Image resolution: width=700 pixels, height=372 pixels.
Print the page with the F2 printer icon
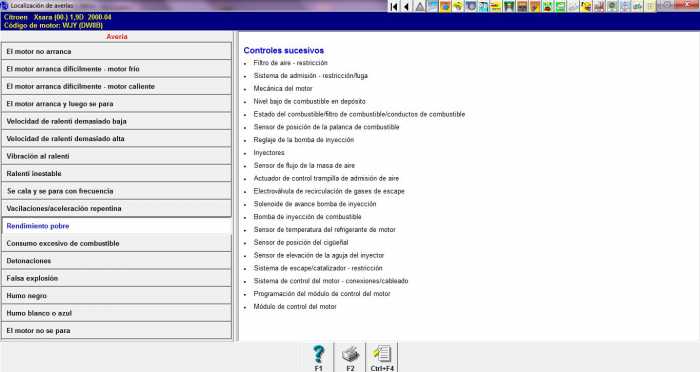[x=350, y=358]
